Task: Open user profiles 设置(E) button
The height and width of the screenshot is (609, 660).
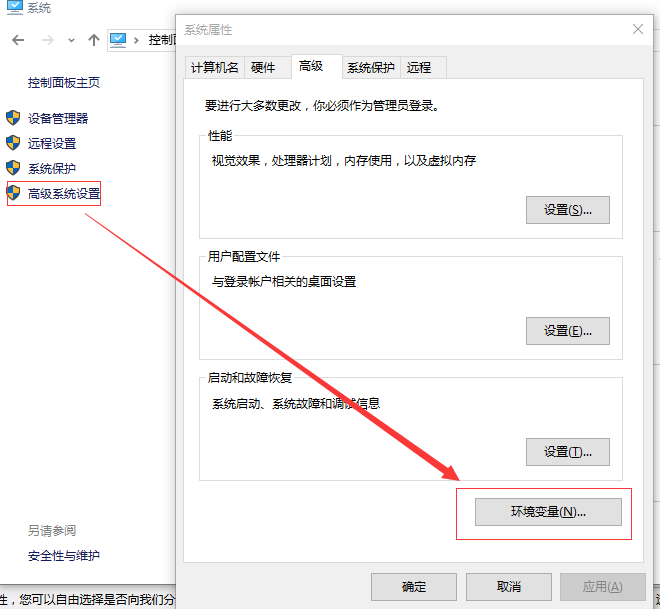Action: click(x=567, y=331)
